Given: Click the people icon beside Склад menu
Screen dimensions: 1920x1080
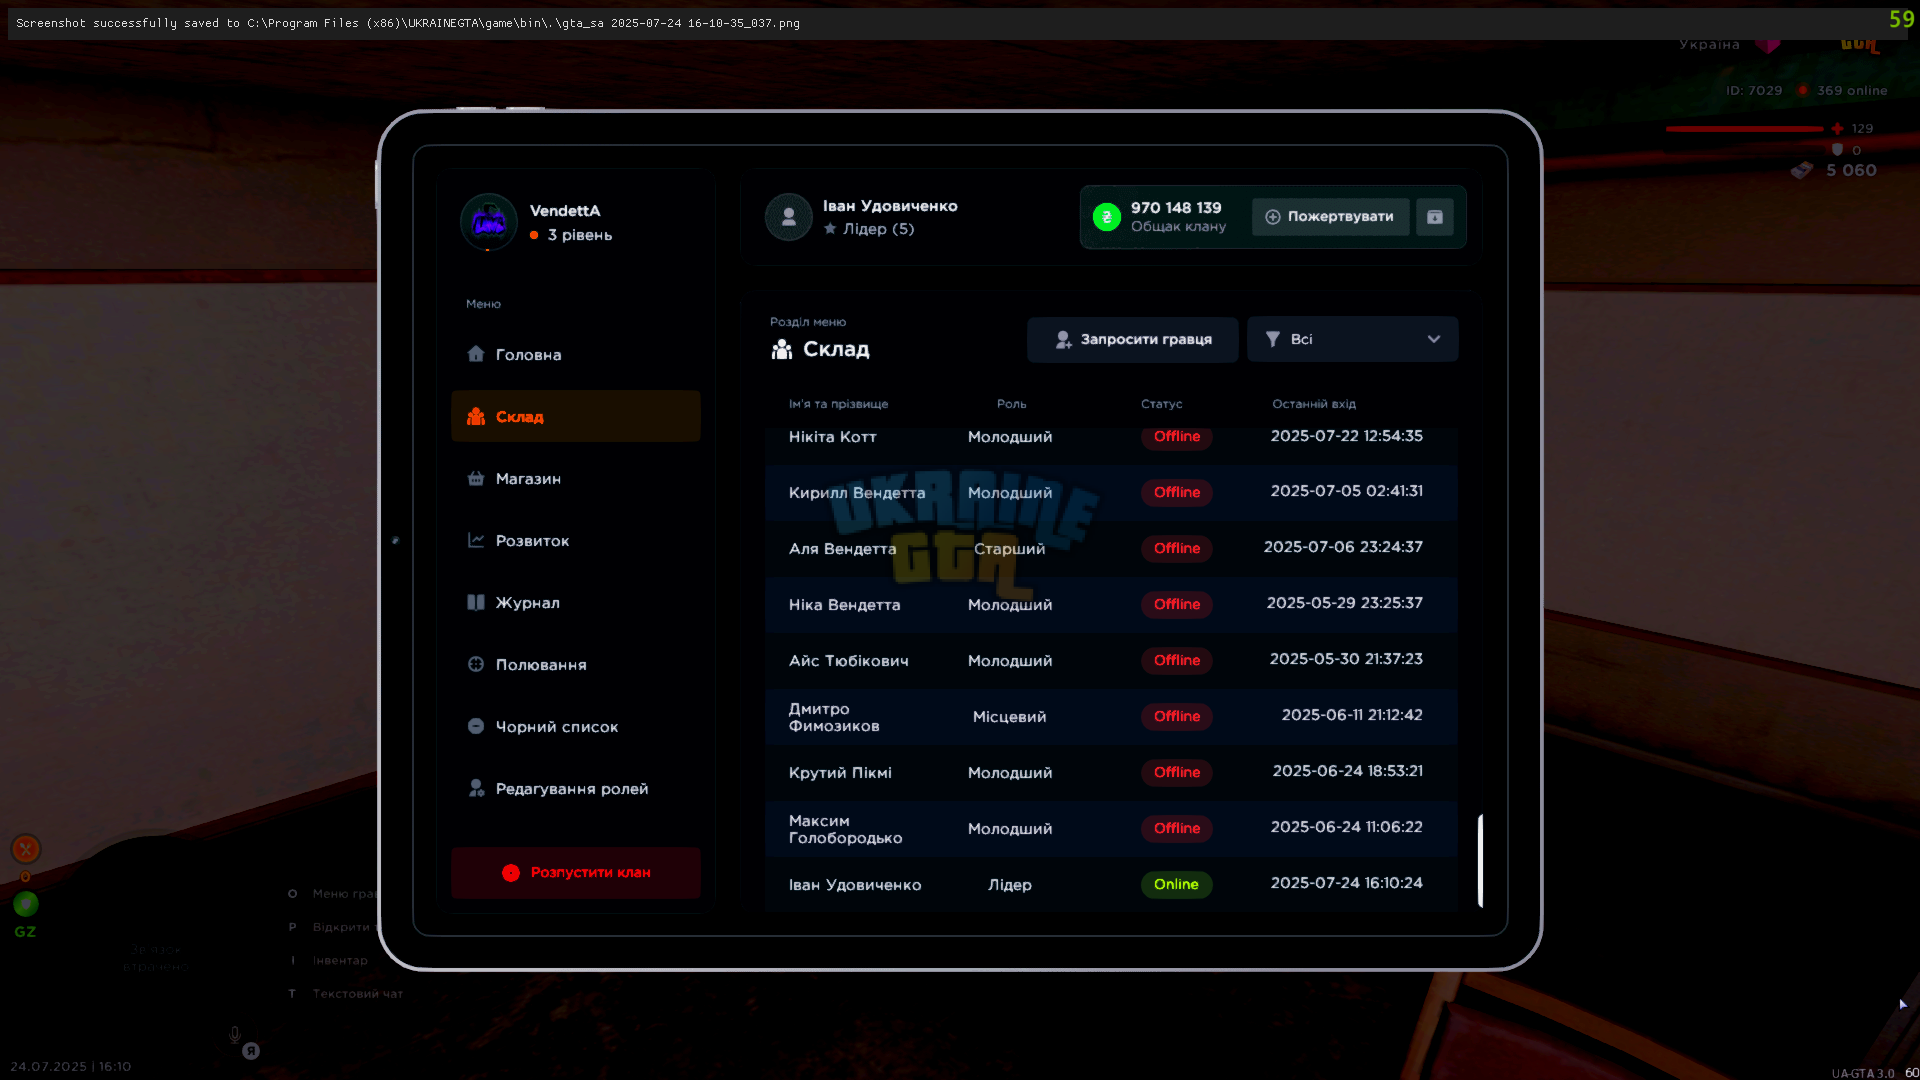Looking at the screenshot, I should click(x=476, y=416).
